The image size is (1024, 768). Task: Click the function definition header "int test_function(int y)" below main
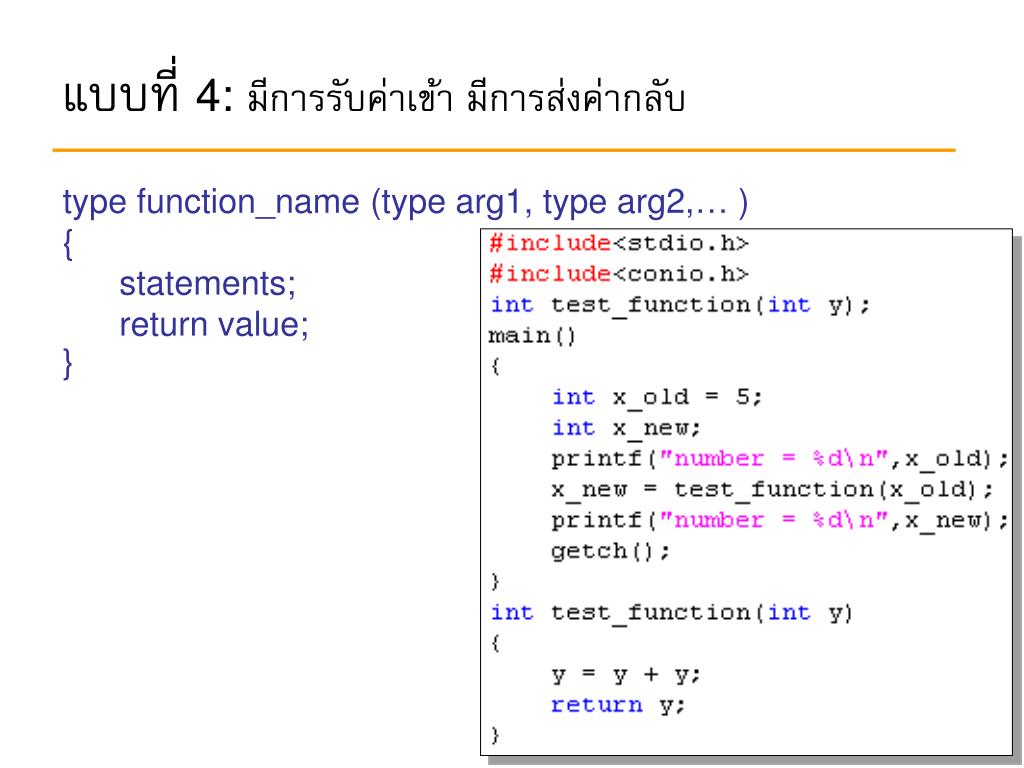pos(671,613)
